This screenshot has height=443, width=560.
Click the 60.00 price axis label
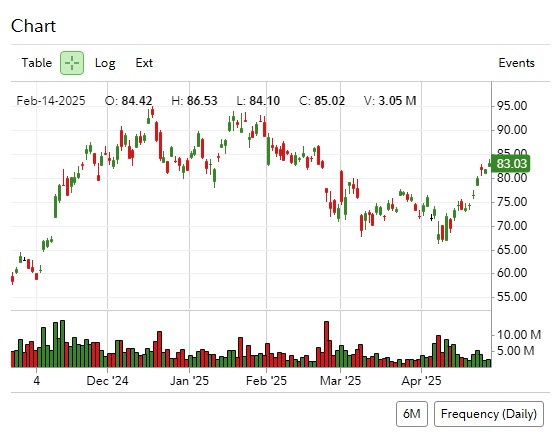(512, 273)
